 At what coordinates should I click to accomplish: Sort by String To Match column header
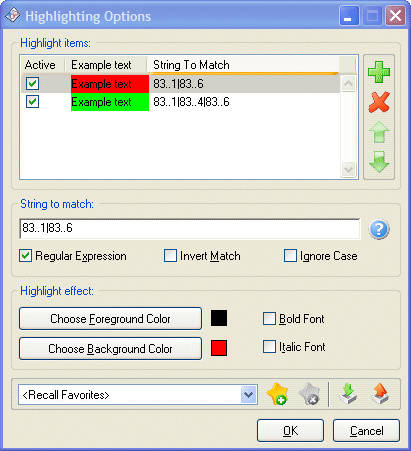(243, 65)
